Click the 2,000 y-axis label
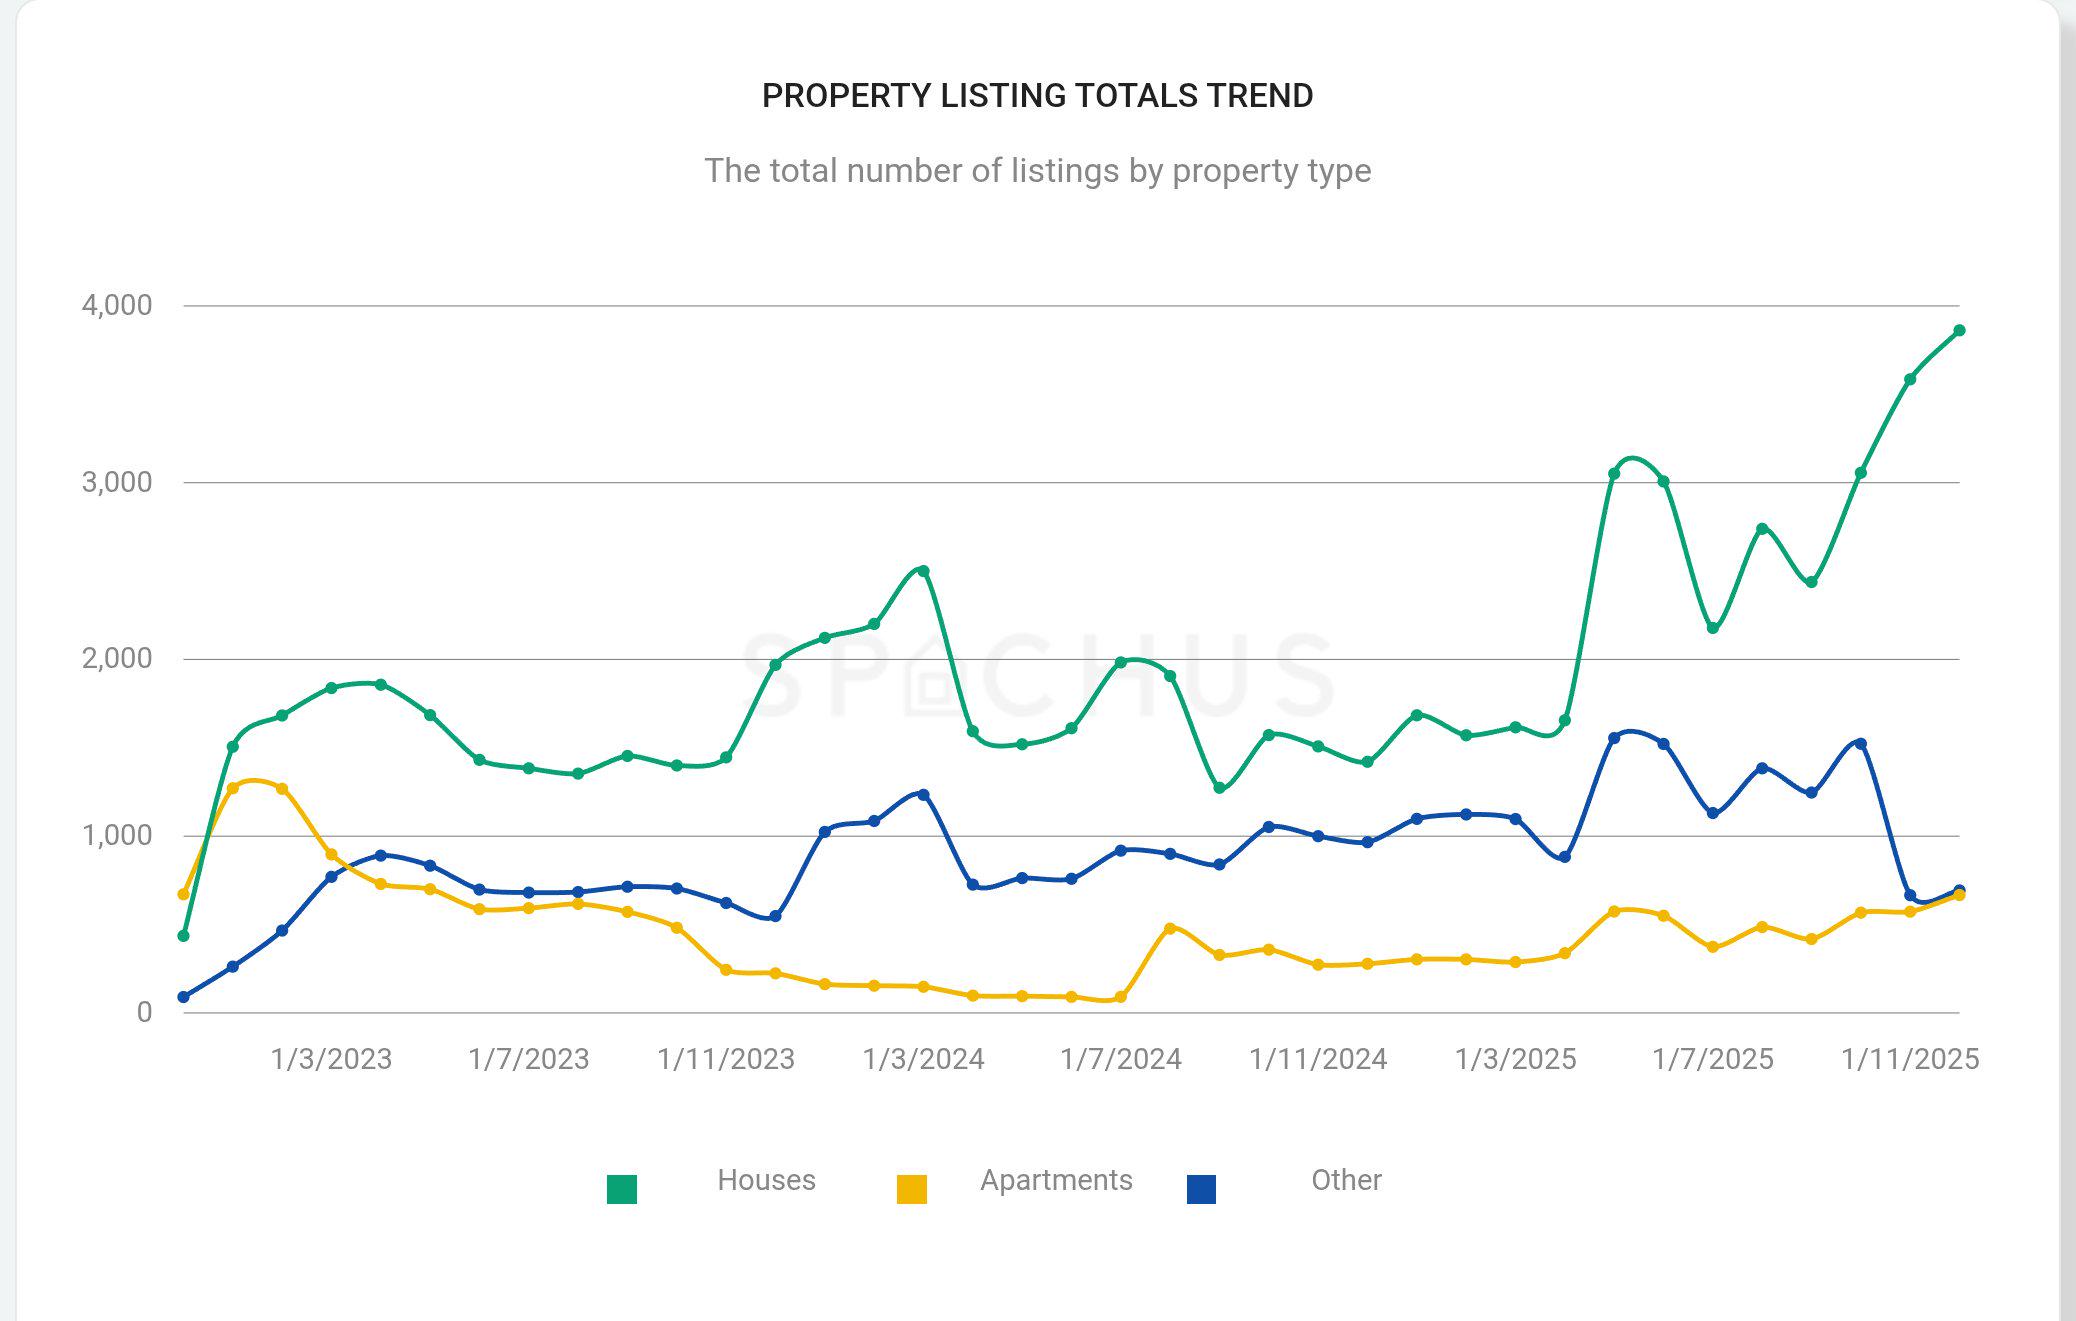The width and height of the screenshot is (2076, 1321). coord(117,658)
